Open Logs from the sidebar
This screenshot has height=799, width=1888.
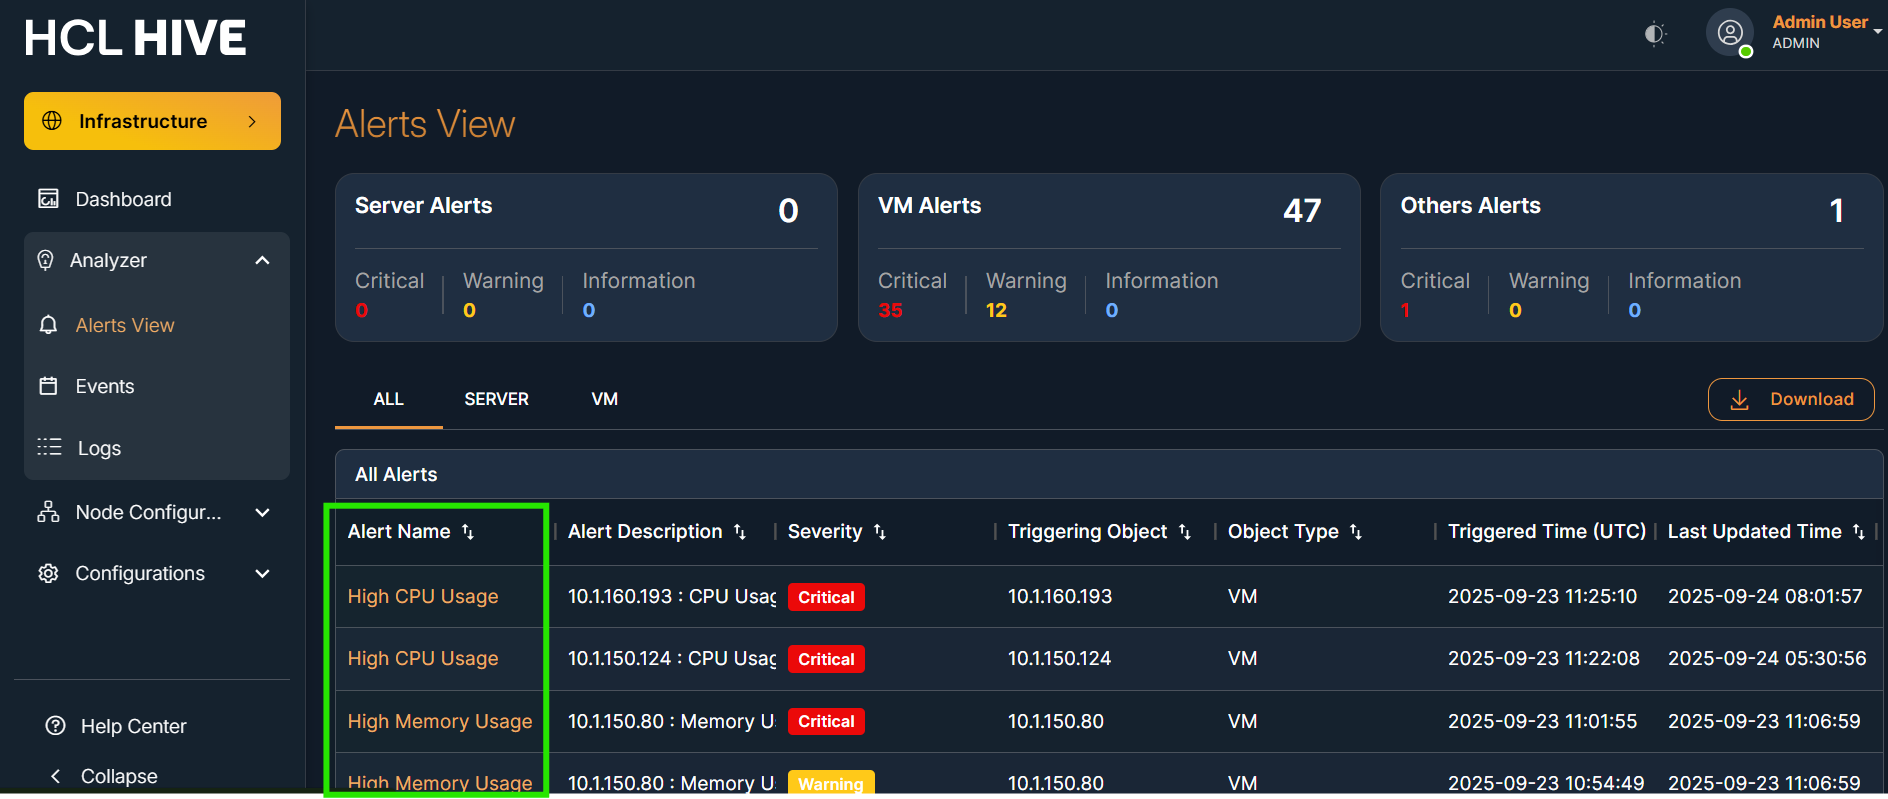(x=98, y=448)
